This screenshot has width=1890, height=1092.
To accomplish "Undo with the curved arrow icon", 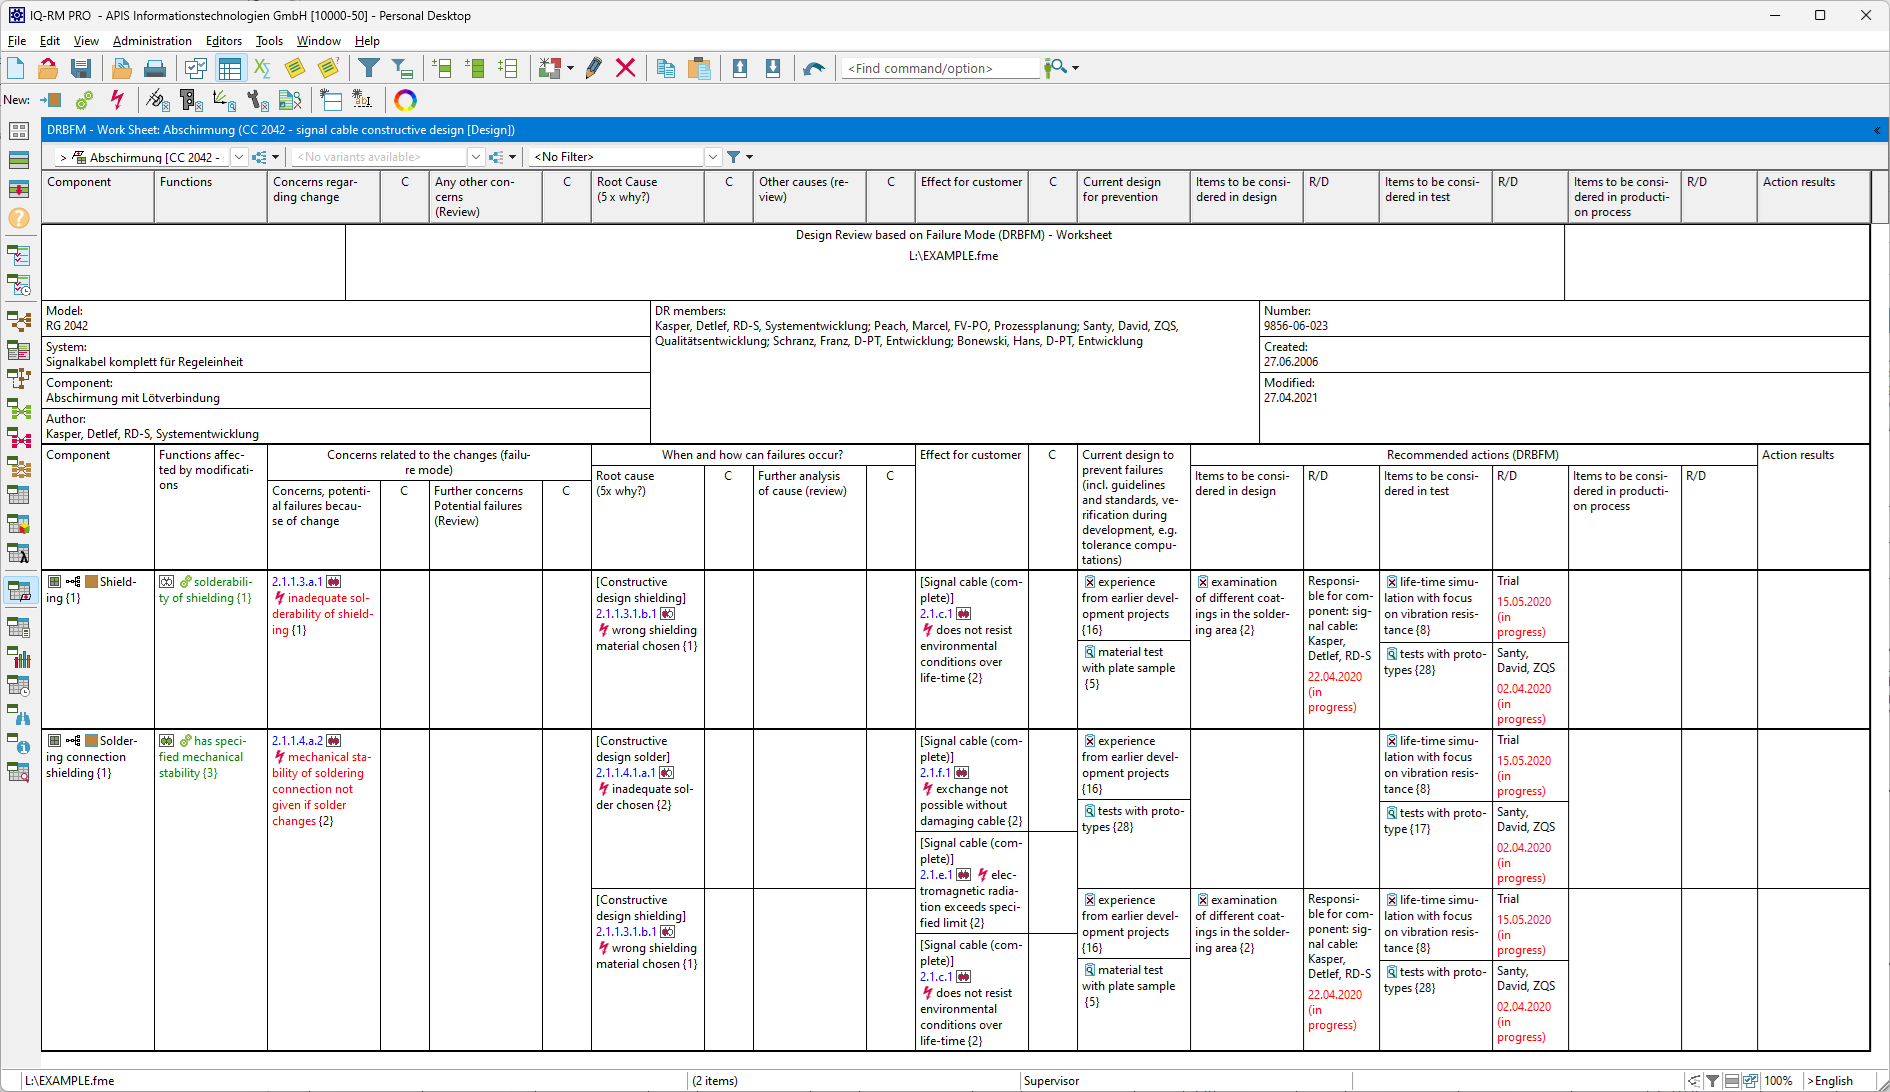I will tap(814, 68).
